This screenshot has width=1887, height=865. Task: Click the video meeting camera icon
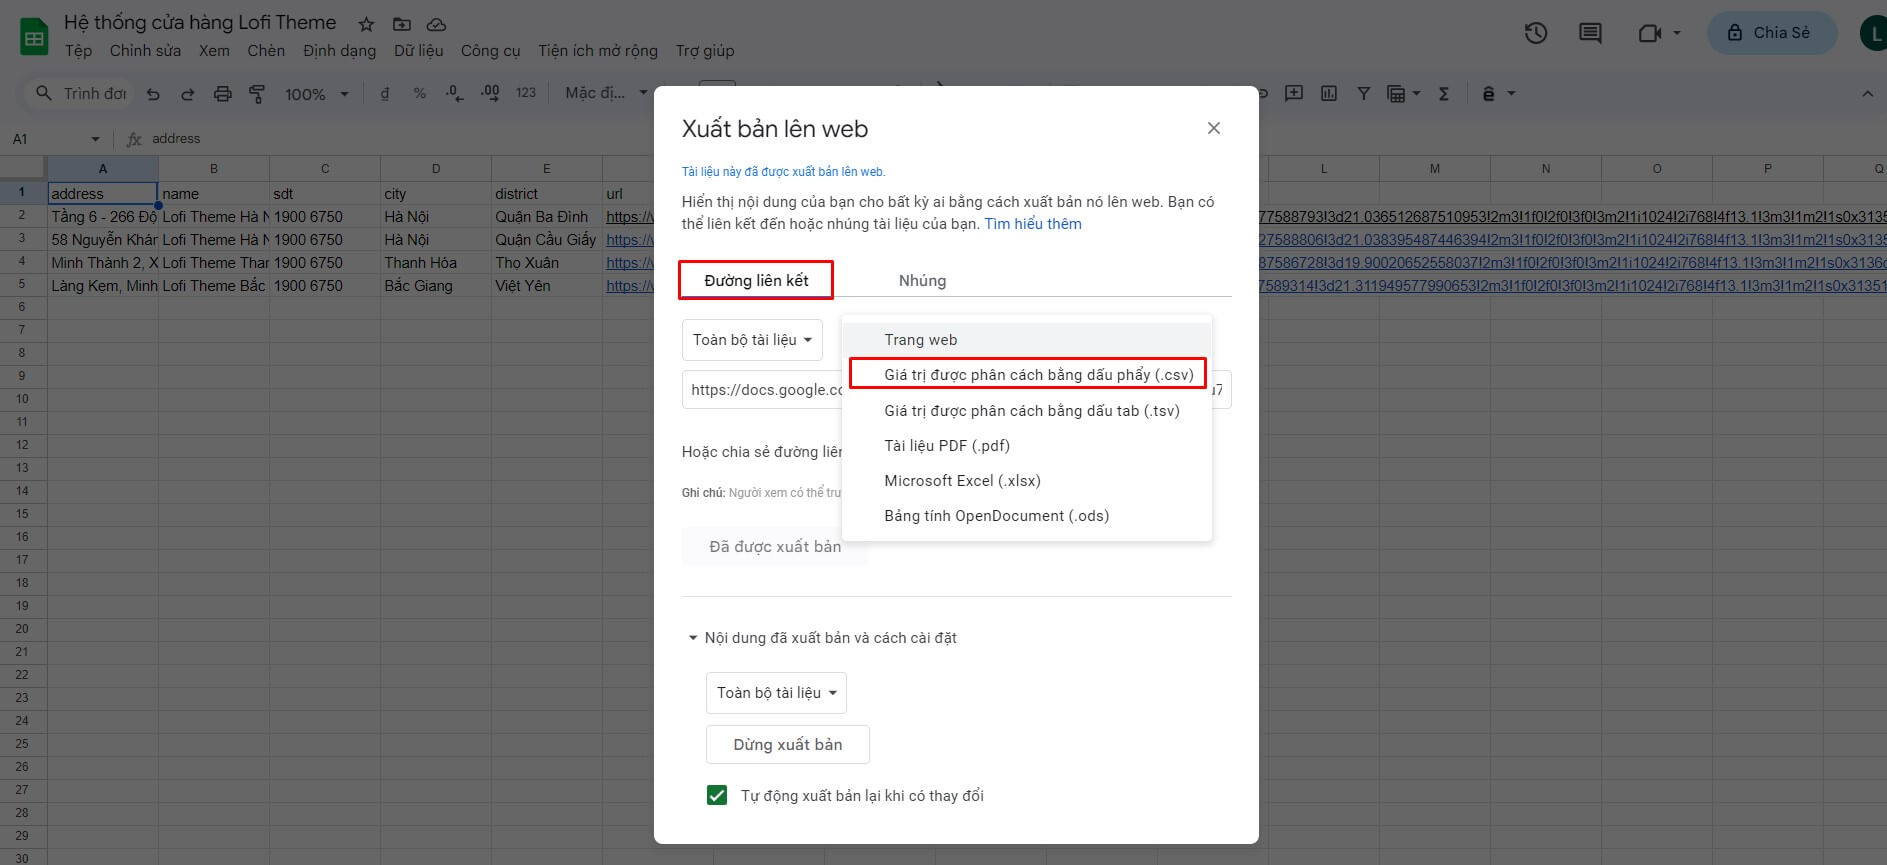[x=1649, y=33]
